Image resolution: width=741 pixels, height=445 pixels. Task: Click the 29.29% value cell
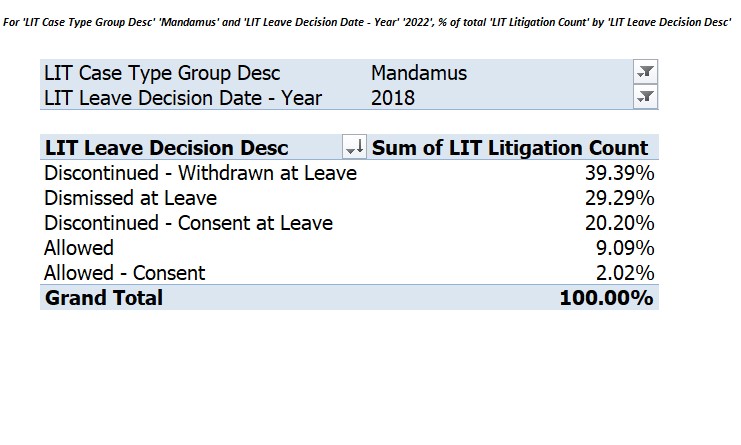click(x=620, y=198)
